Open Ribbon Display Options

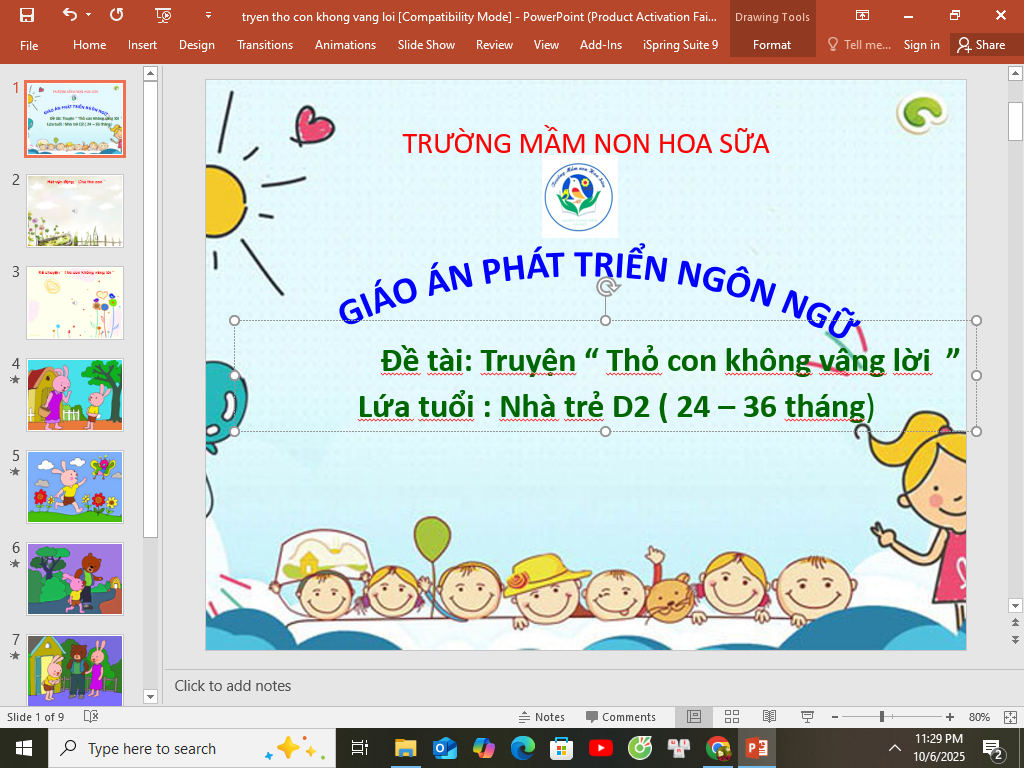coord(862,15)
